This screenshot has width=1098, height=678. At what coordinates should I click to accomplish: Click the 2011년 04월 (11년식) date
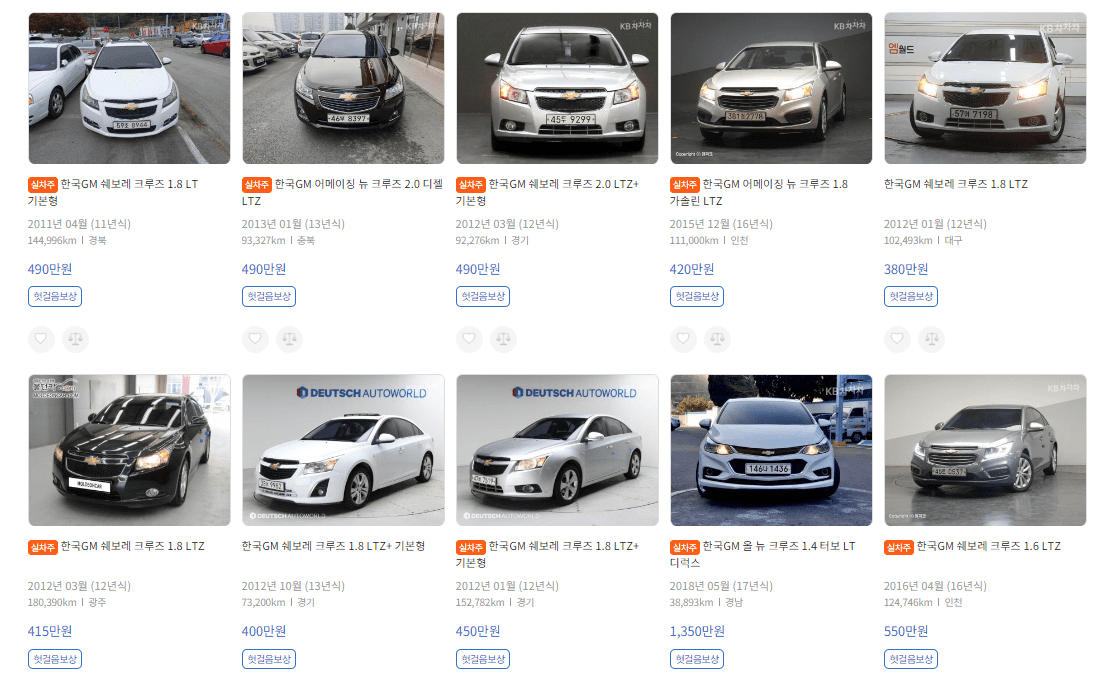point(79,224)
